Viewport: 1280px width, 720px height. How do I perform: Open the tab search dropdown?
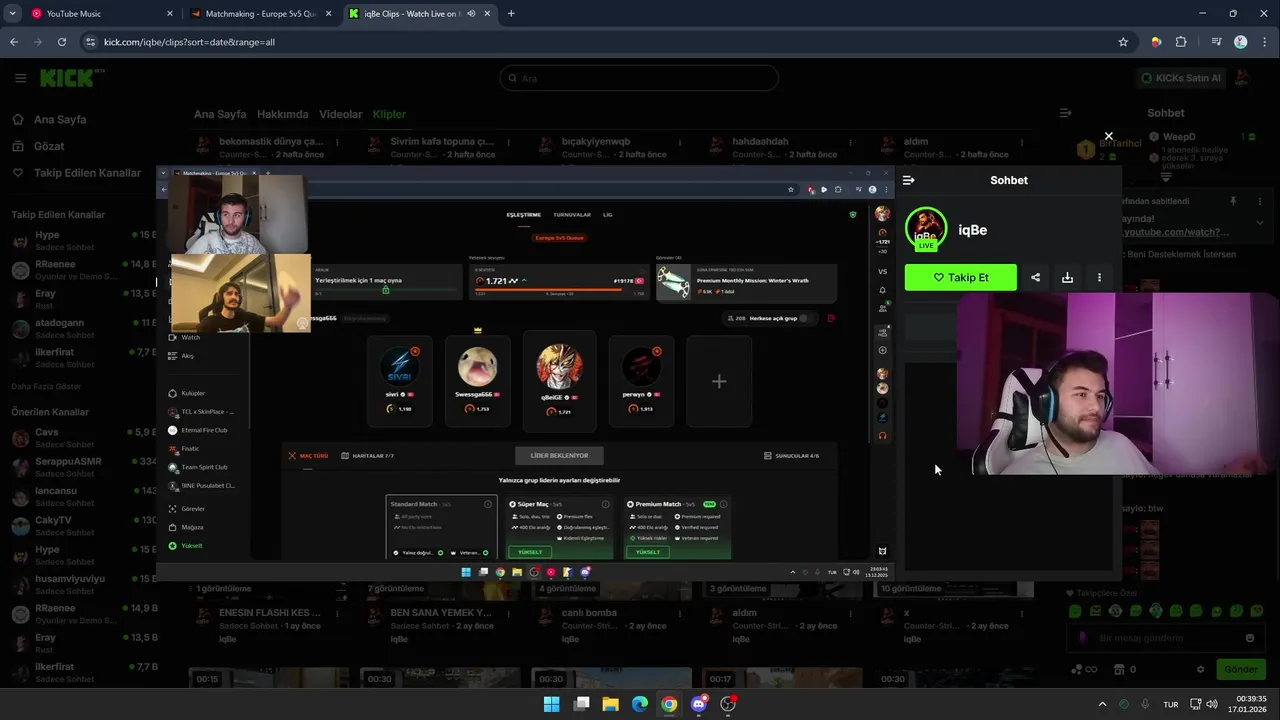click(12, 14)
